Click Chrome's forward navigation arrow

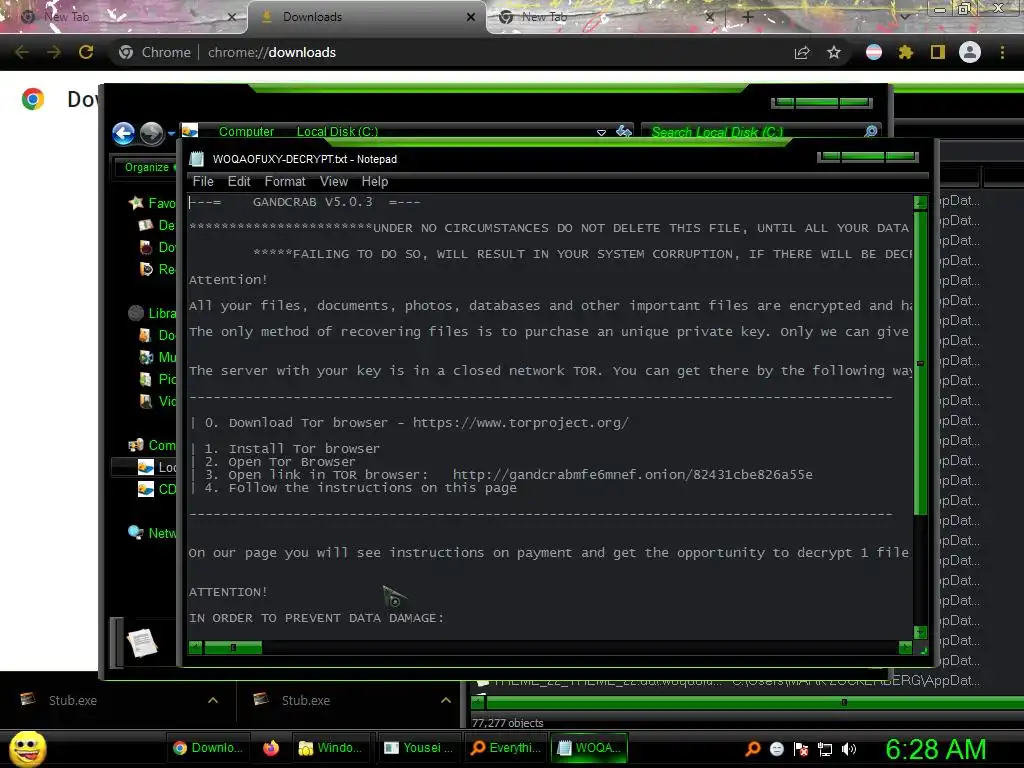(54, 52)
